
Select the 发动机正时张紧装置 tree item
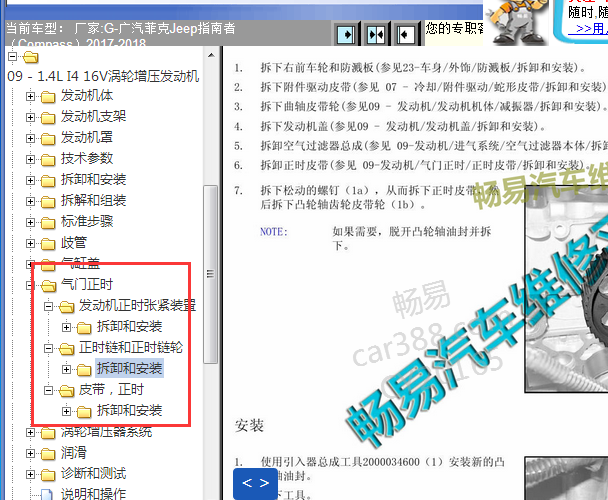click(x=137, y=305)
